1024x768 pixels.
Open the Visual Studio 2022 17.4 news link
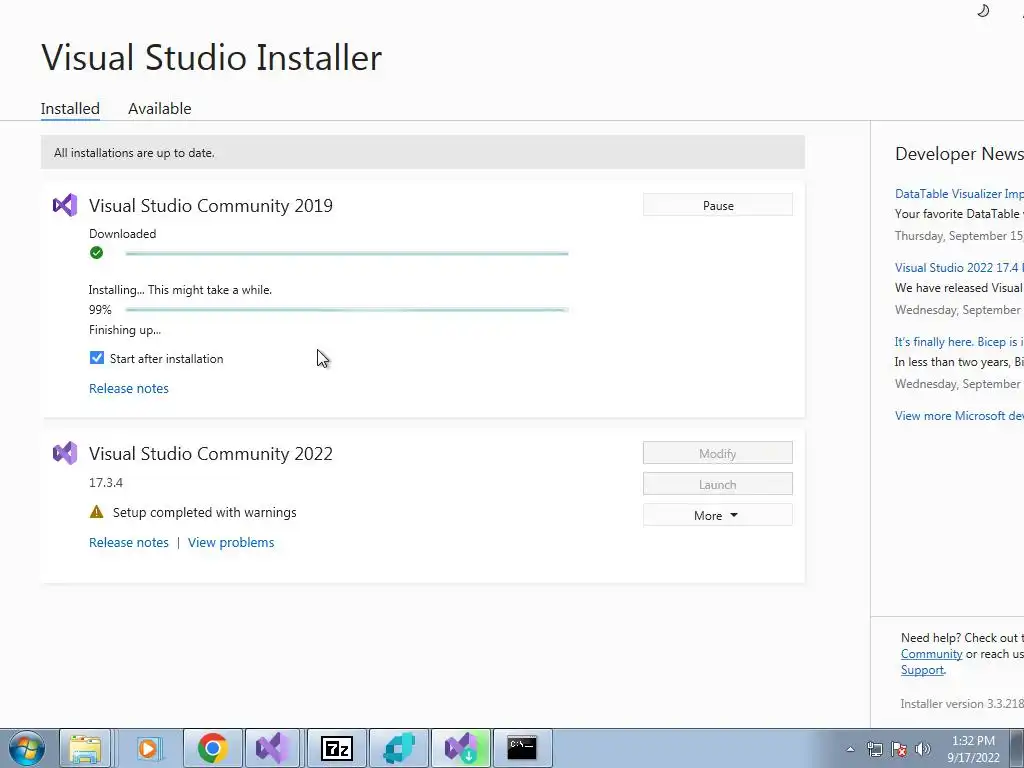pyautogui.click(x=959, y=268)
